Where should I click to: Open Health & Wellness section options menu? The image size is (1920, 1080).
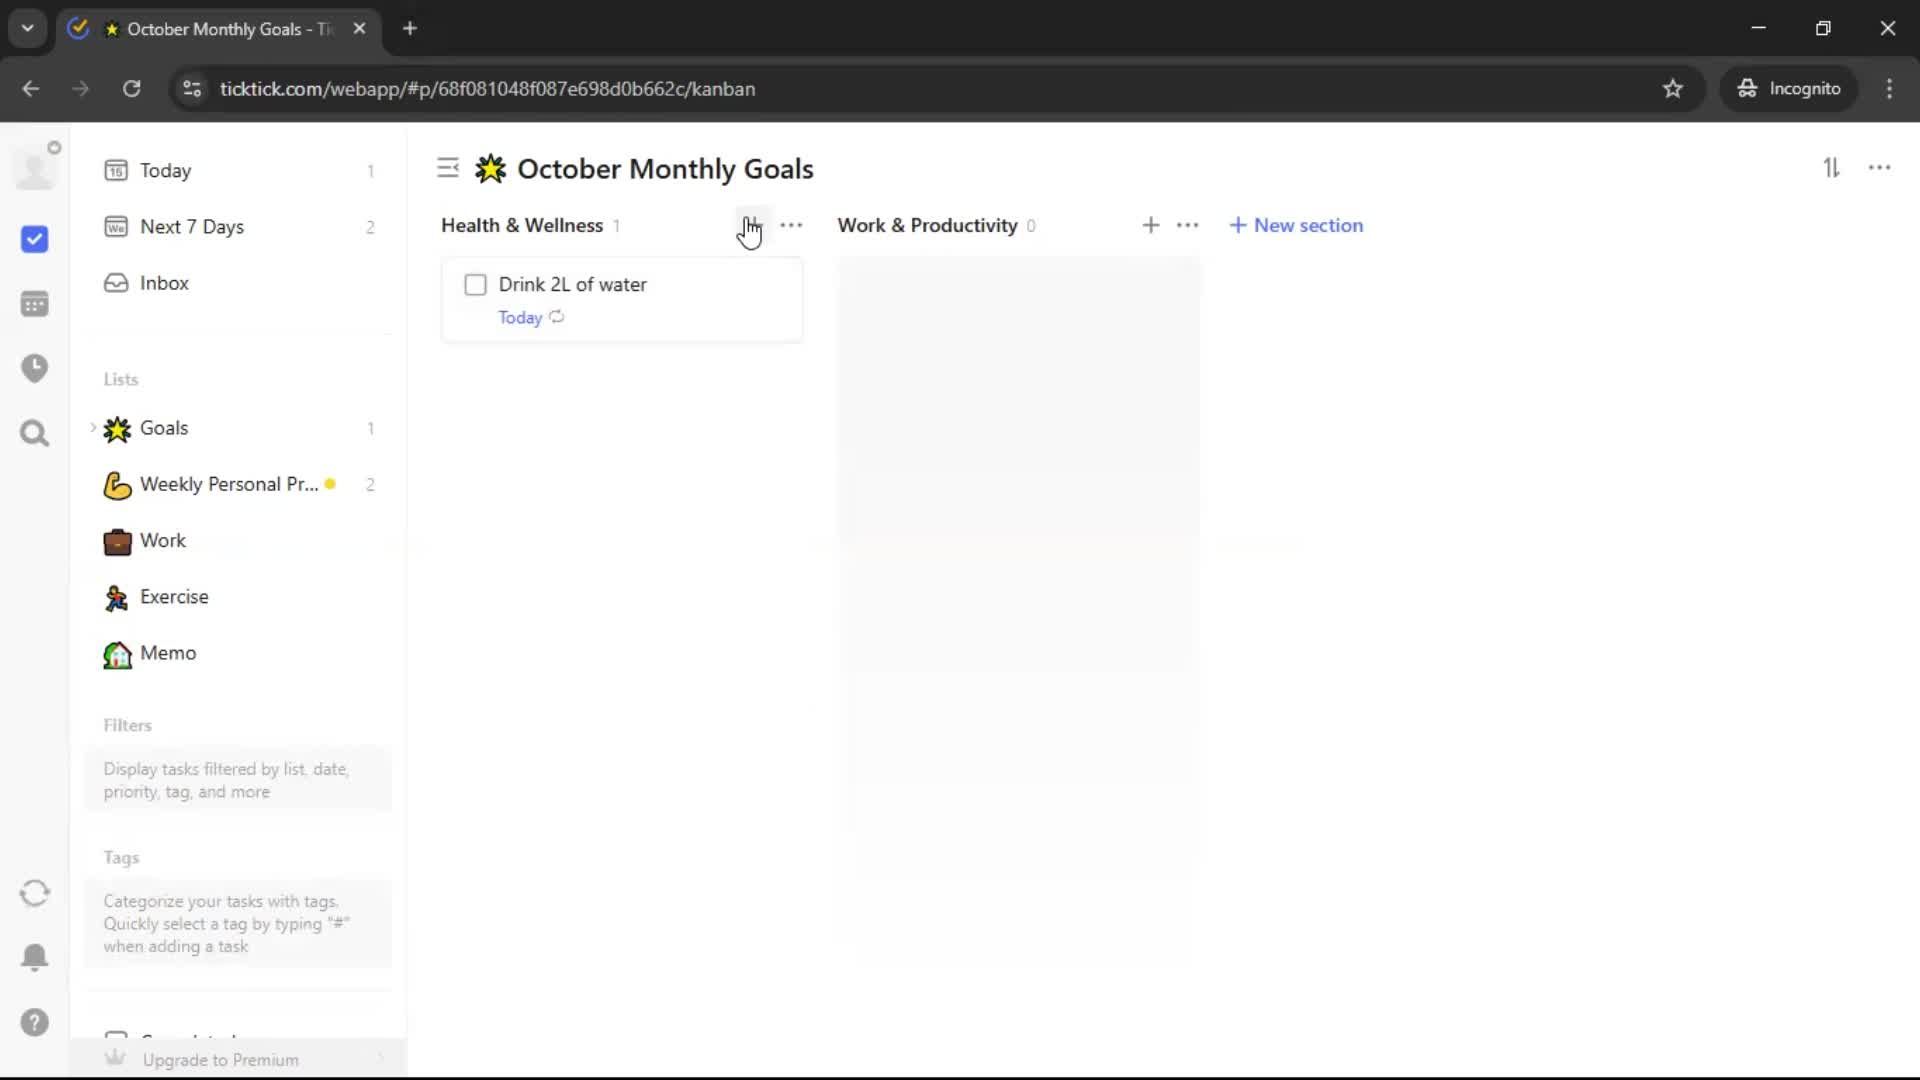[791, 226]
